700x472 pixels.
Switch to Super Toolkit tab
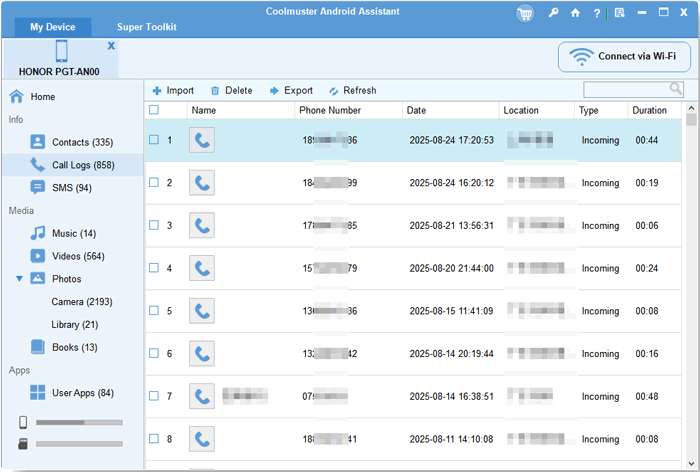(146, 27)
